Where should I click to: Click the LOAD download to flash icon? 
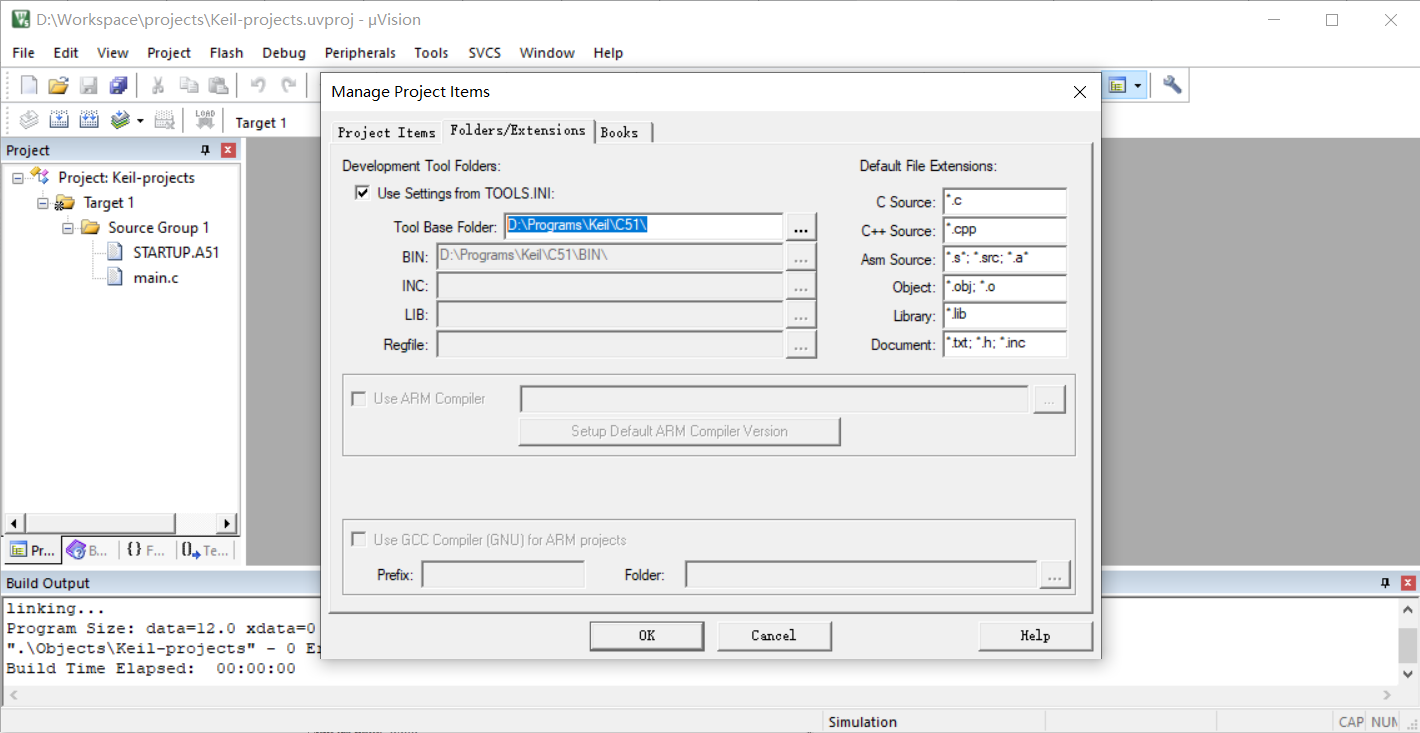[x=205, y=121]
